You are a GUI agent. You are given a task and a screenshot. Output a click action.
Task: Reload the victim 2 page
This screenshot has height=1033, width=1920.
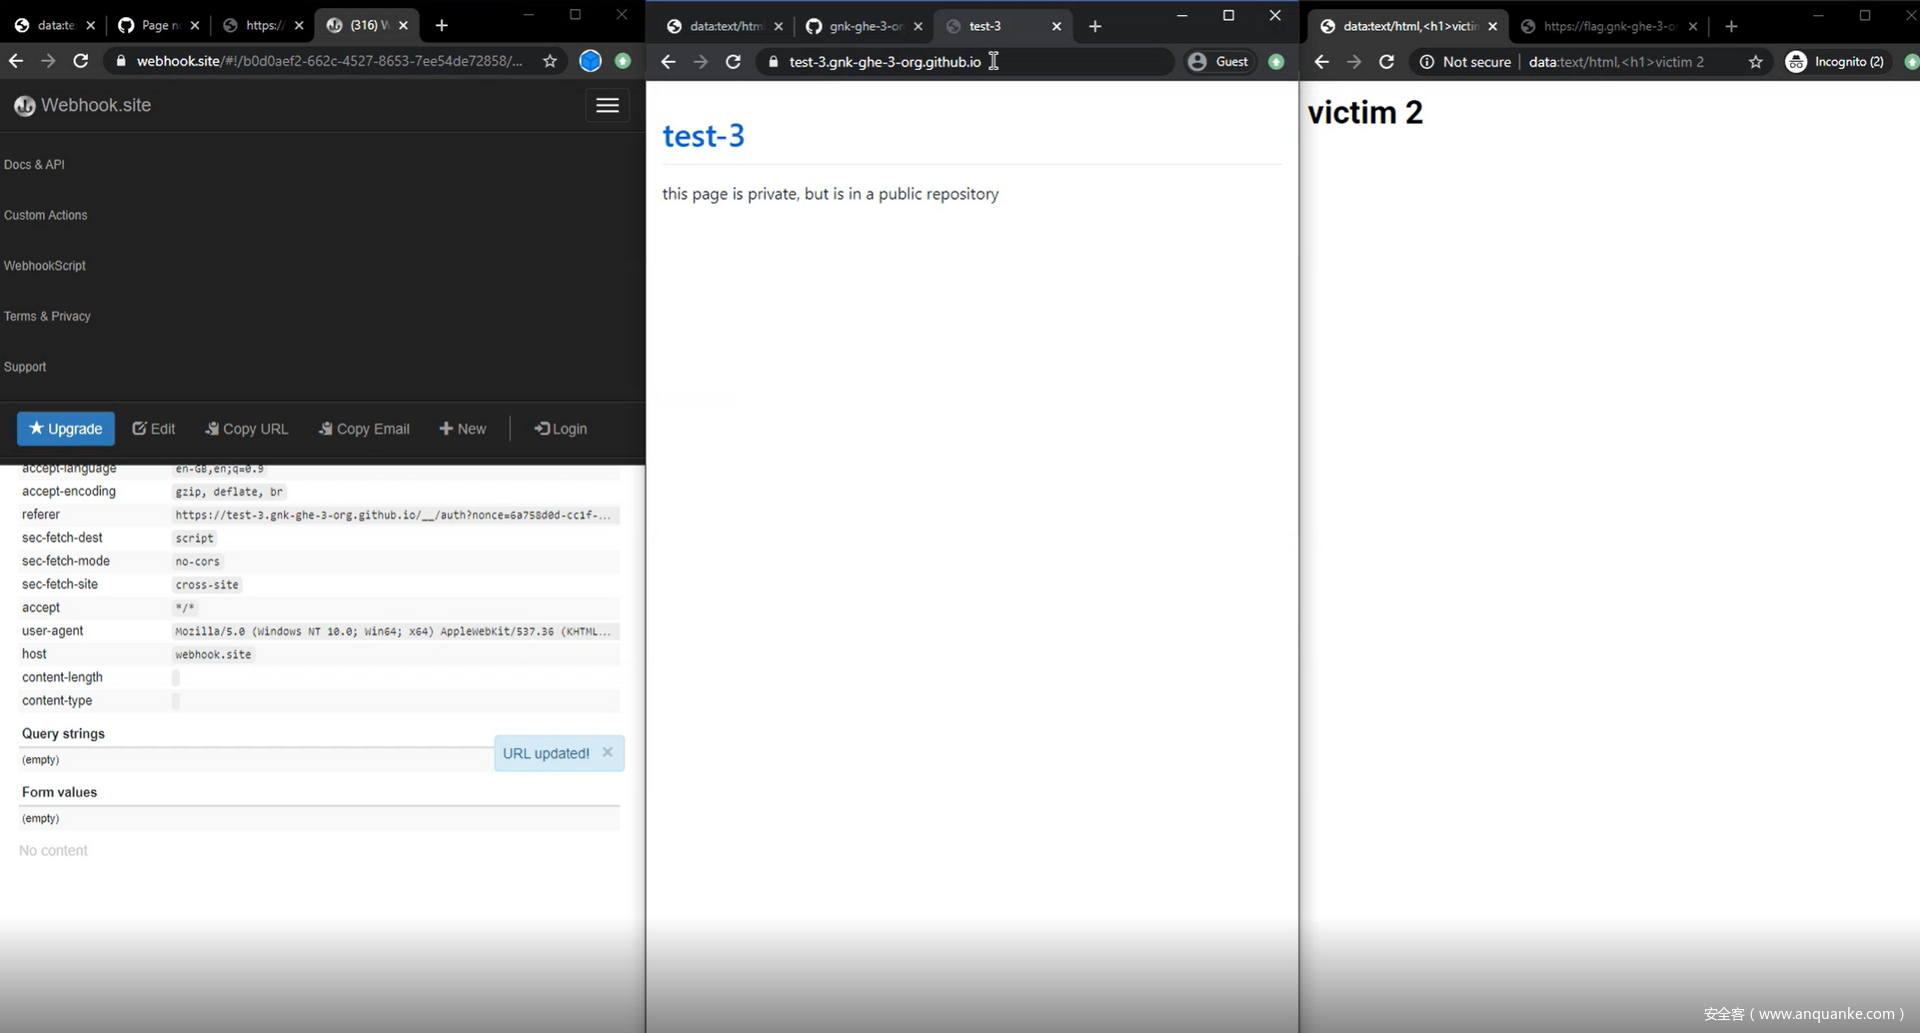pos(1386,62)
